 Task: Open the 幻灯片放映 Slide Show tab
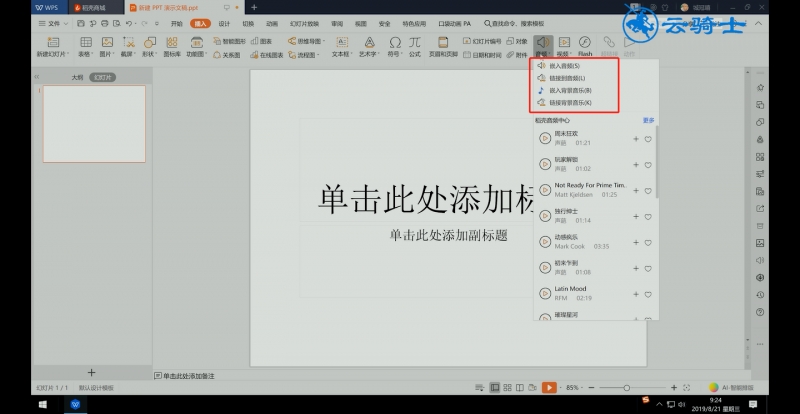pos(304,23)
